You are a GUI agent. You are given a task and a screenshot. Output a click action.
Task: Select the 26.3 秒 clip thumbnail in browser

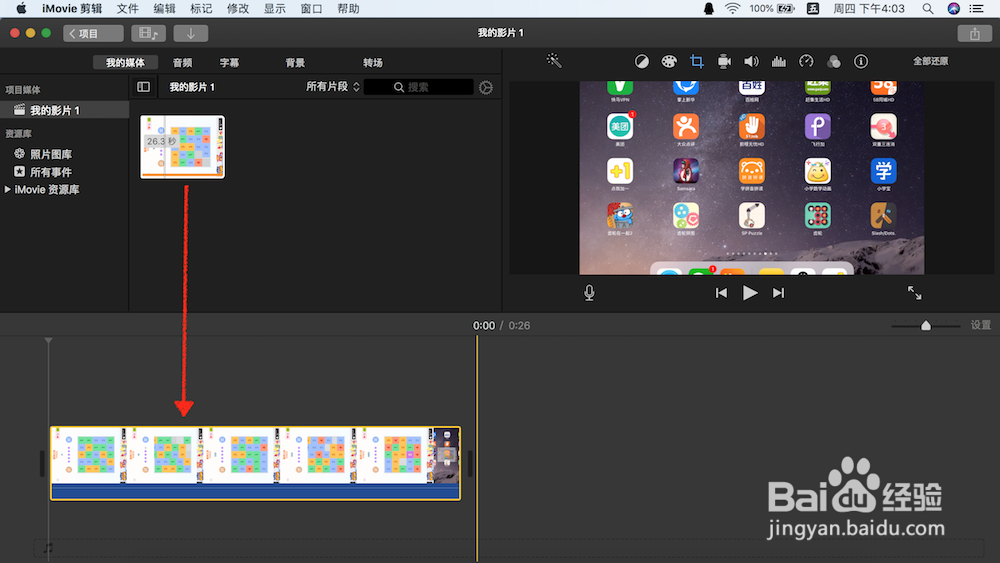click(x=182, y=147)
